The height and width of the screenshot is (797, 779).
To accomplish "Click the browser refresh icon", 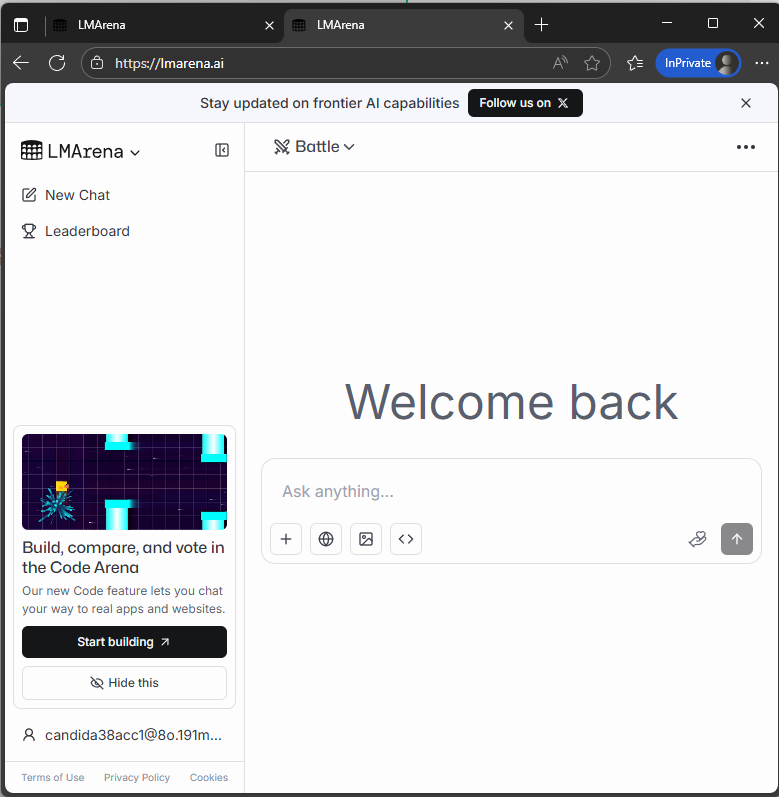I will pos(57,63).
